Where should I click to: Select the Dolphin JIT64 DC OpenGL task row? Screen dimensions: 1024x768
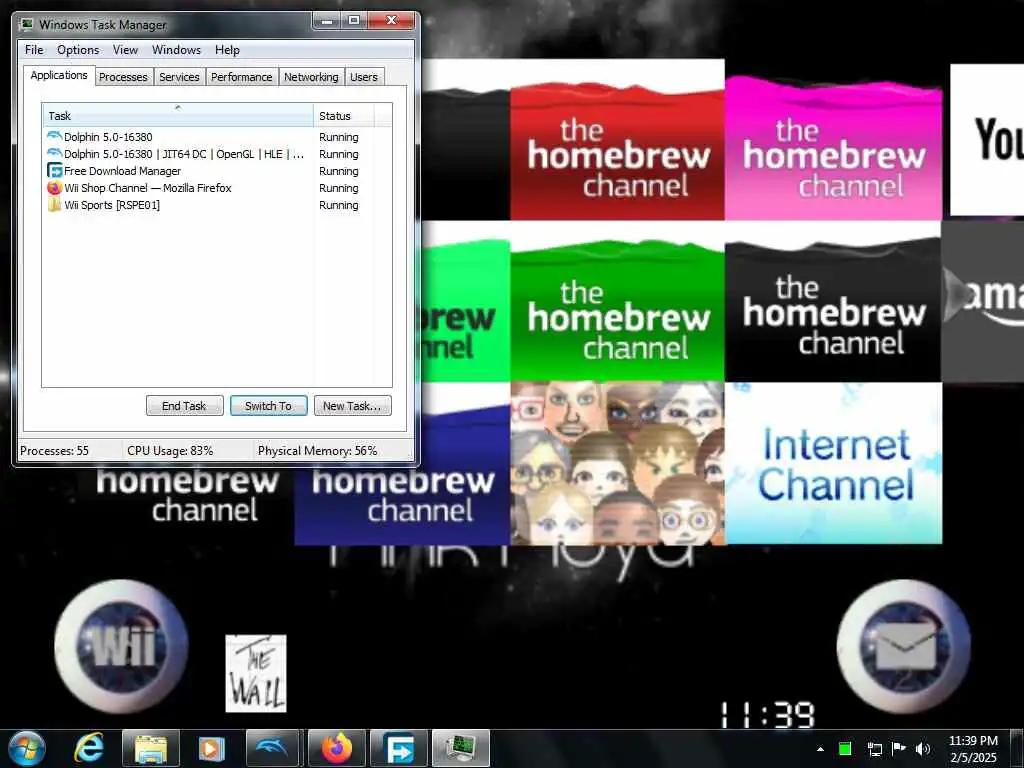click(217, 154)
